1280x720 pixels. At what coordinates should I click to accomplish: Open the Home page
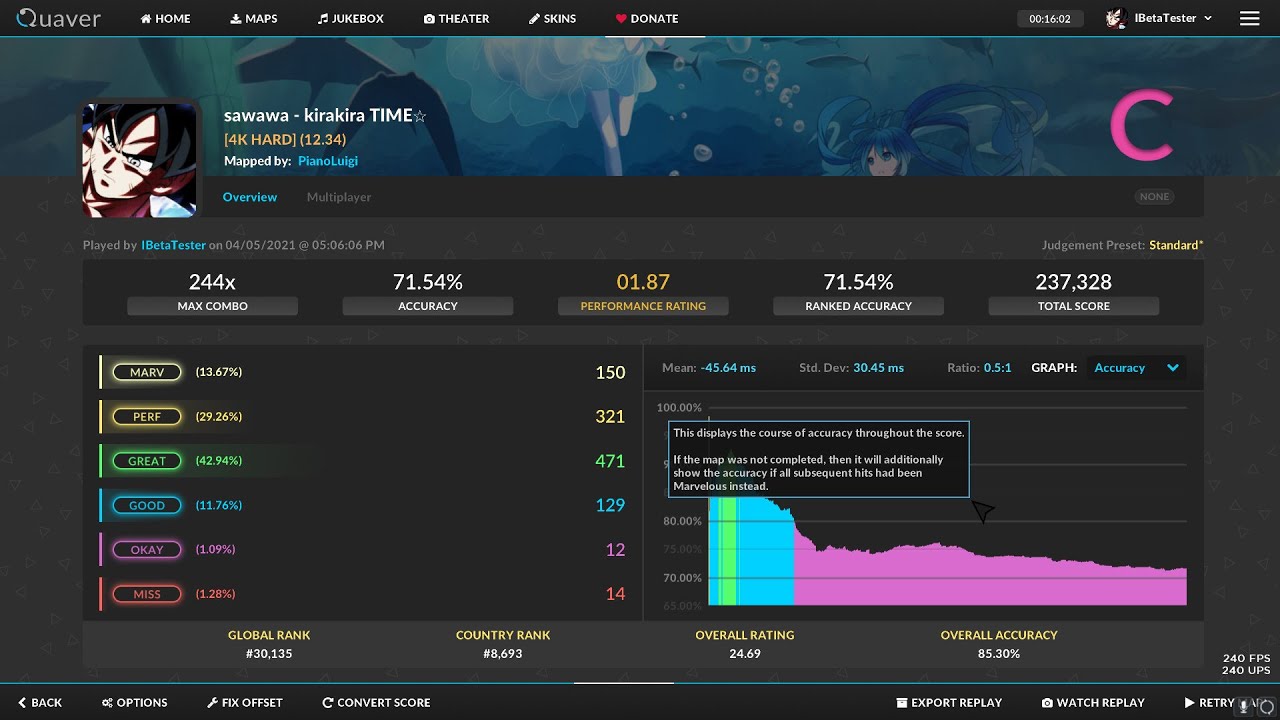[x=165, y=18]
